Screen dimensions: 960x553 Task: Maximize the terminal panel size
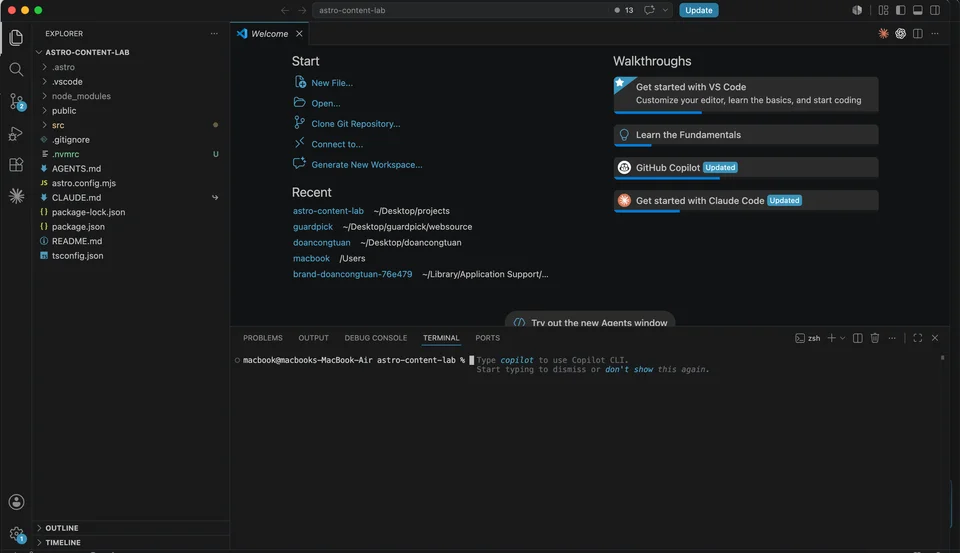[x=918, y=338]
